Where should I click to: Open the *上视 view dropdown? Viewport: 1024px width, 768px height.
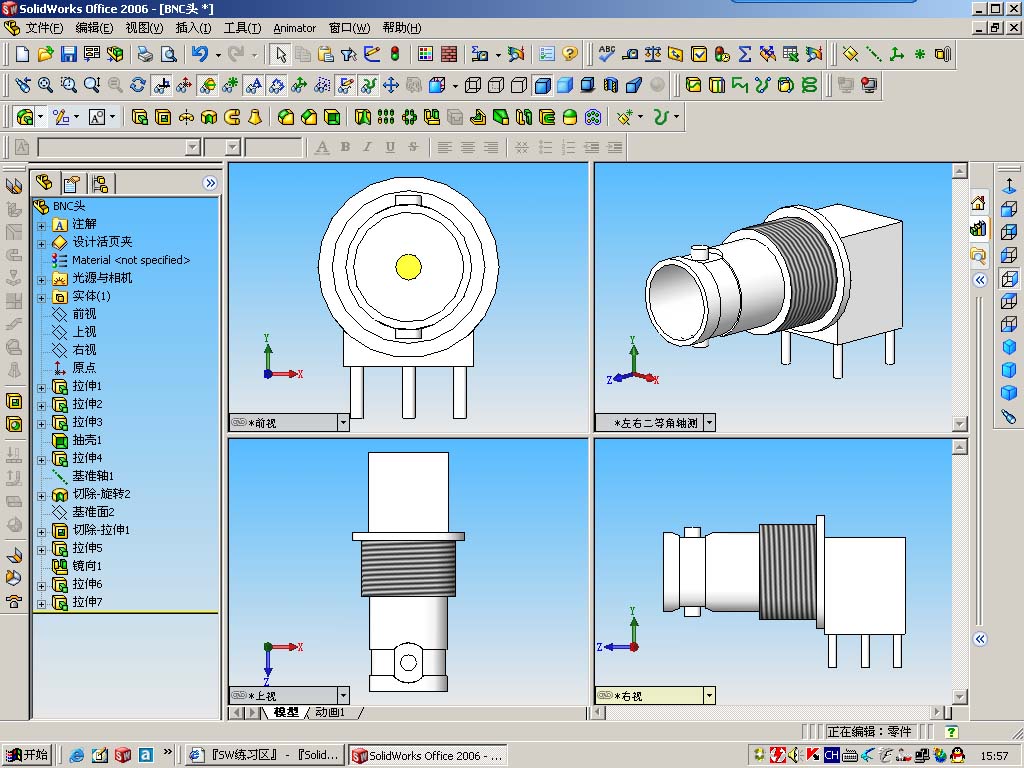pyautogui.click(x=344, y=696)
